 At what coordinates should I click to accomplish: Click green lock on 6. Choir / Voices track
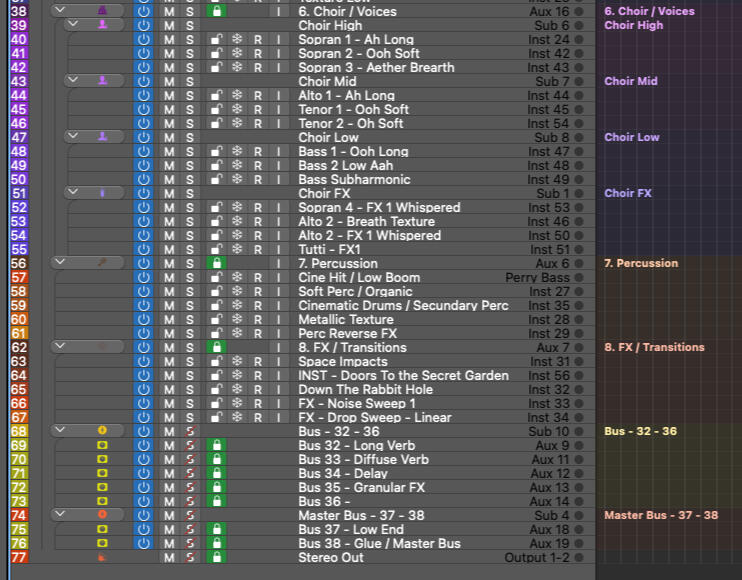point(216,11)
